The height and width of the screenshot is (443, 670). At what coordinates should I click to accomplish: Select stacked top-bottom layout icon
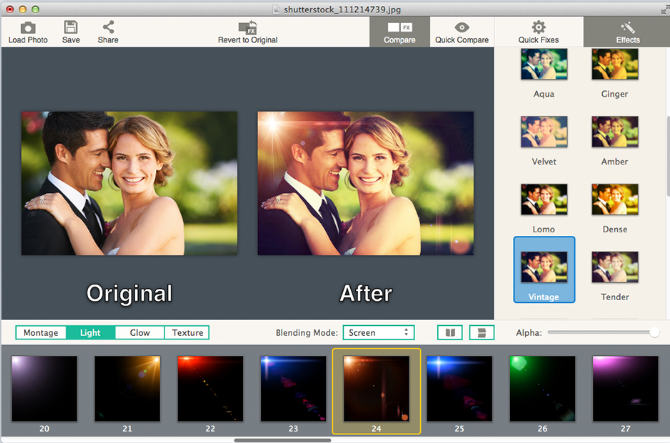pyautogui.click(x=482, y=333)
